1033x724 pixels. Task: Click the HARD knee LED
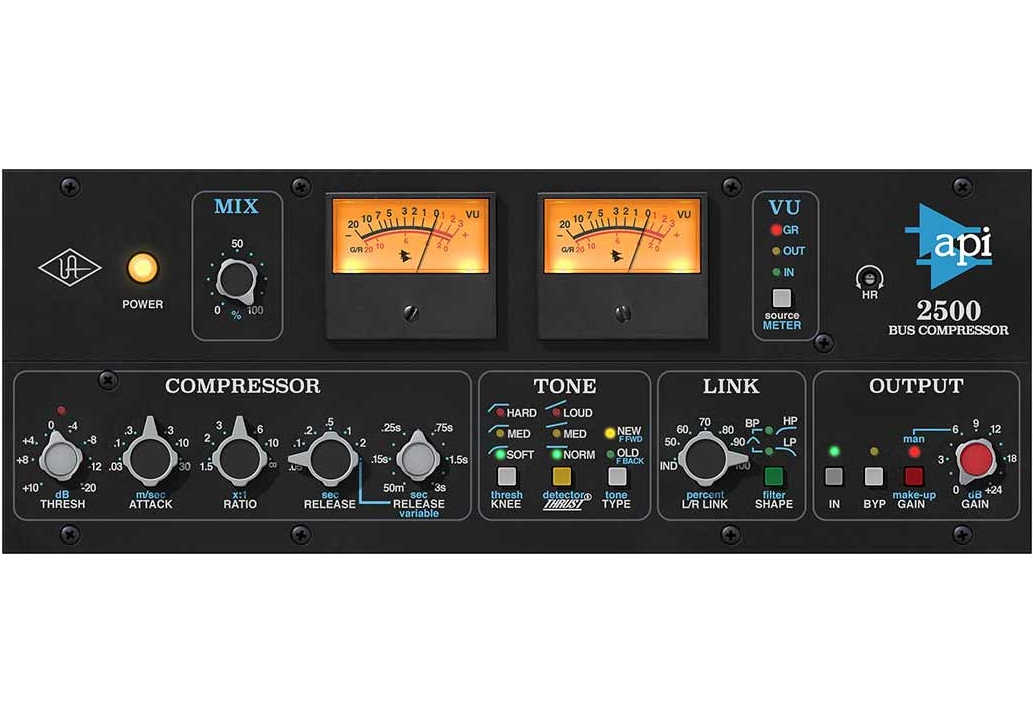500,413
